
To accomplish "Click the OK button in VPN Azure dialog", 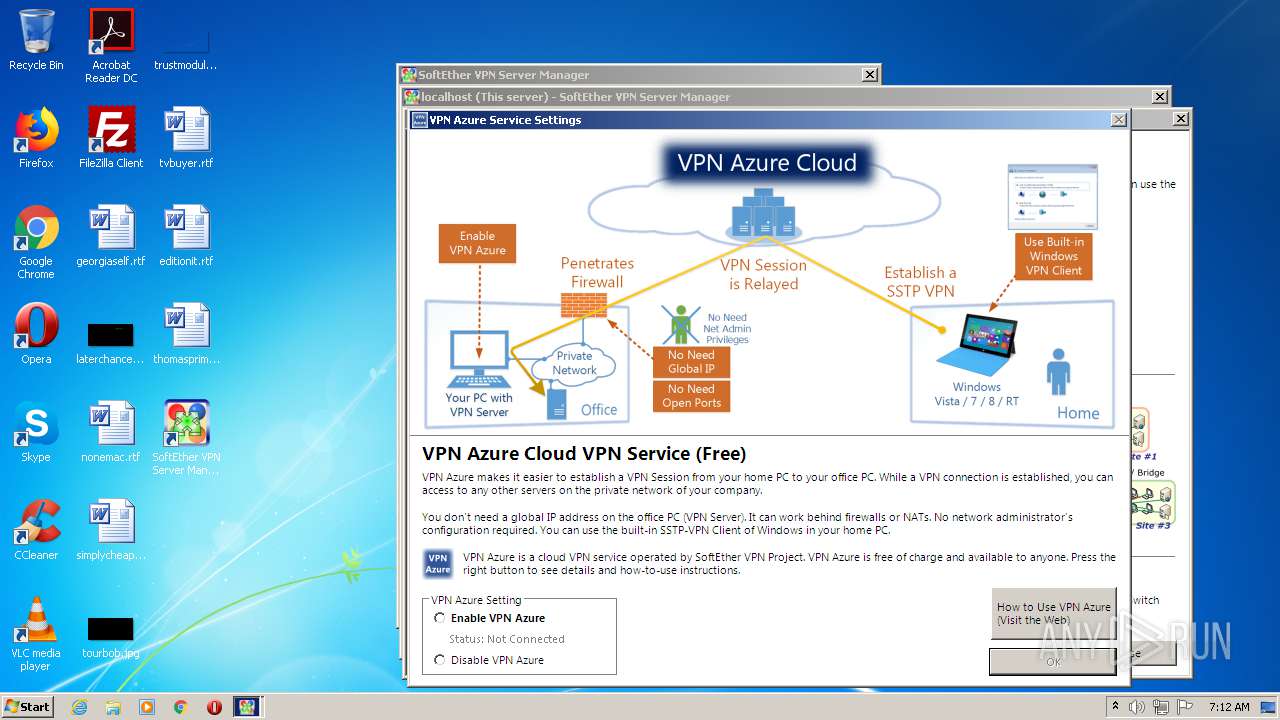I will [x=1053, y=661].
